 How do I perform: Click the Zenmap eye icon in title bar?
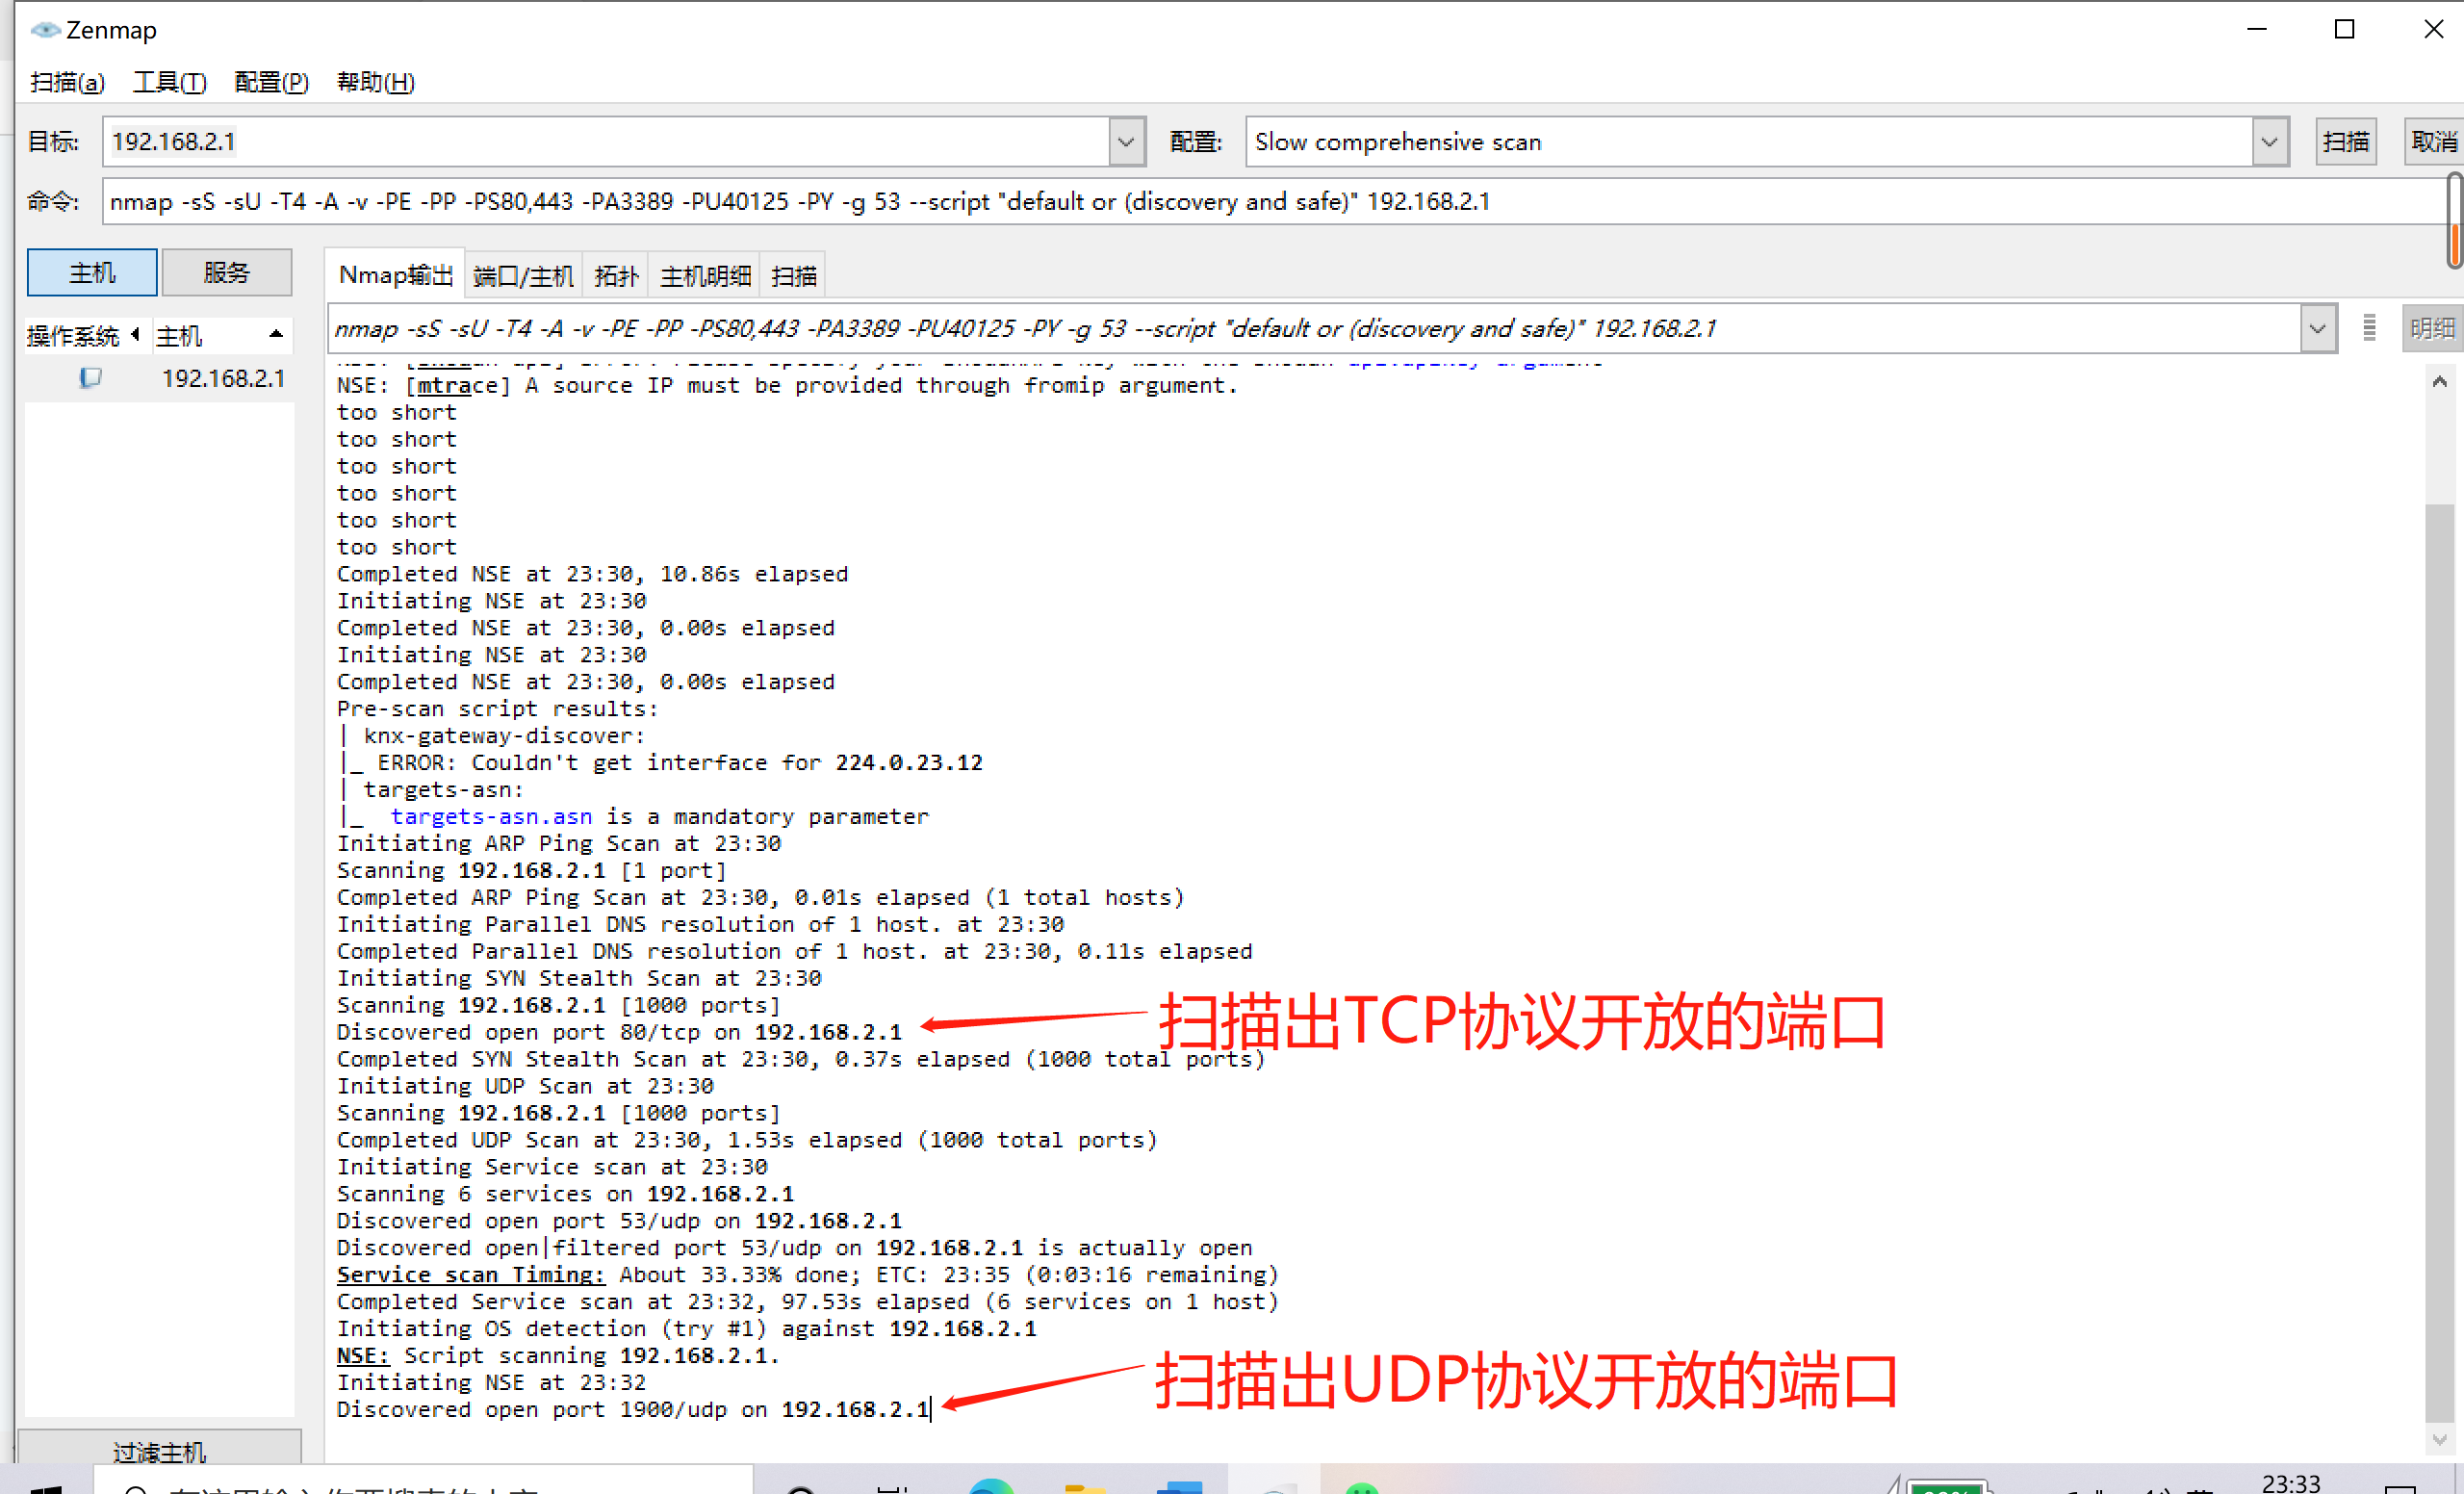point(45,30)
